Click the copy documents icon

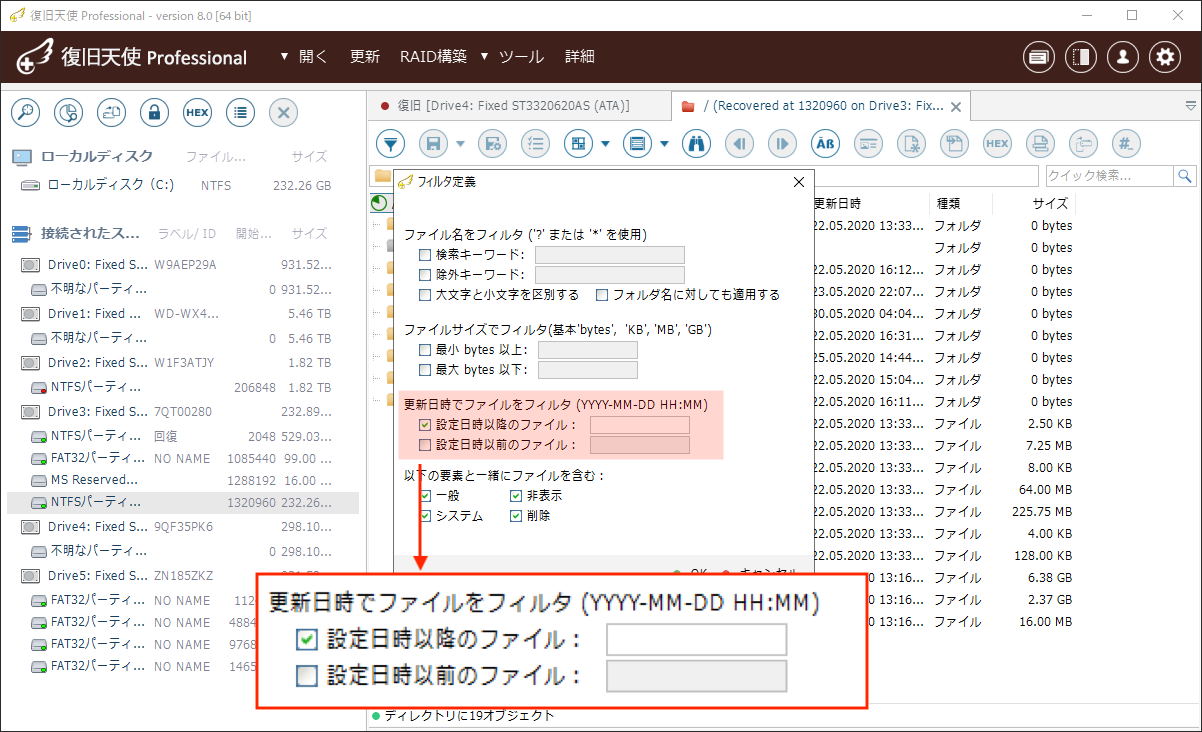click(955, 143)
